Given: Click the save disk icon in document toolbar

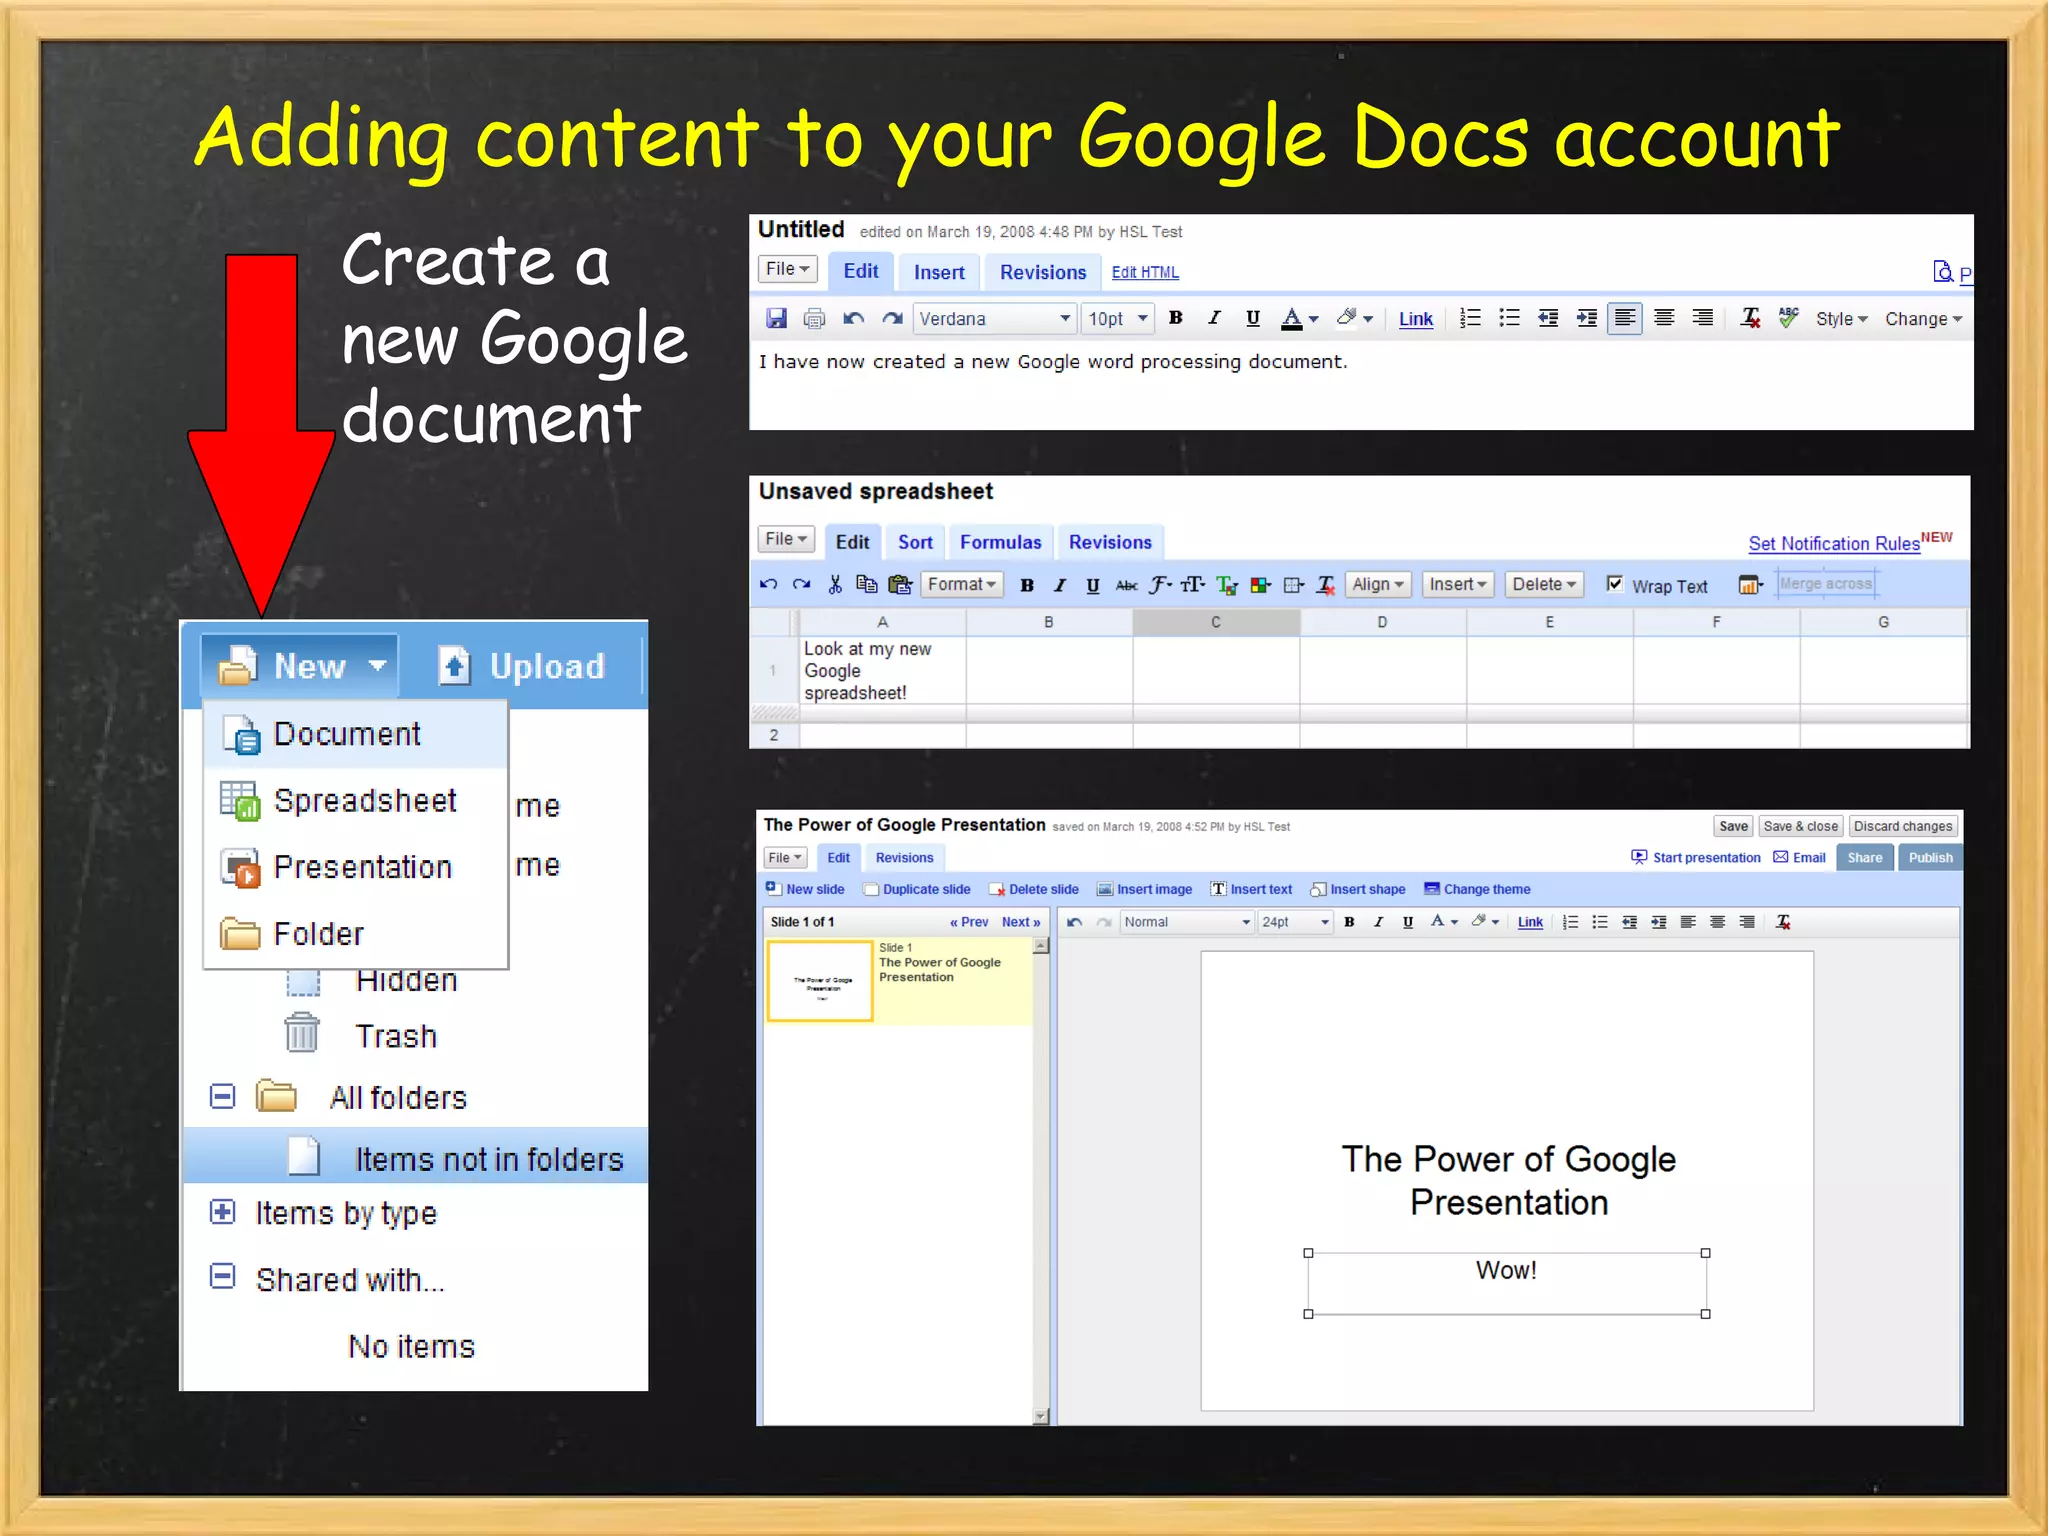Looking at the screenshot, I should pos(776,318).
